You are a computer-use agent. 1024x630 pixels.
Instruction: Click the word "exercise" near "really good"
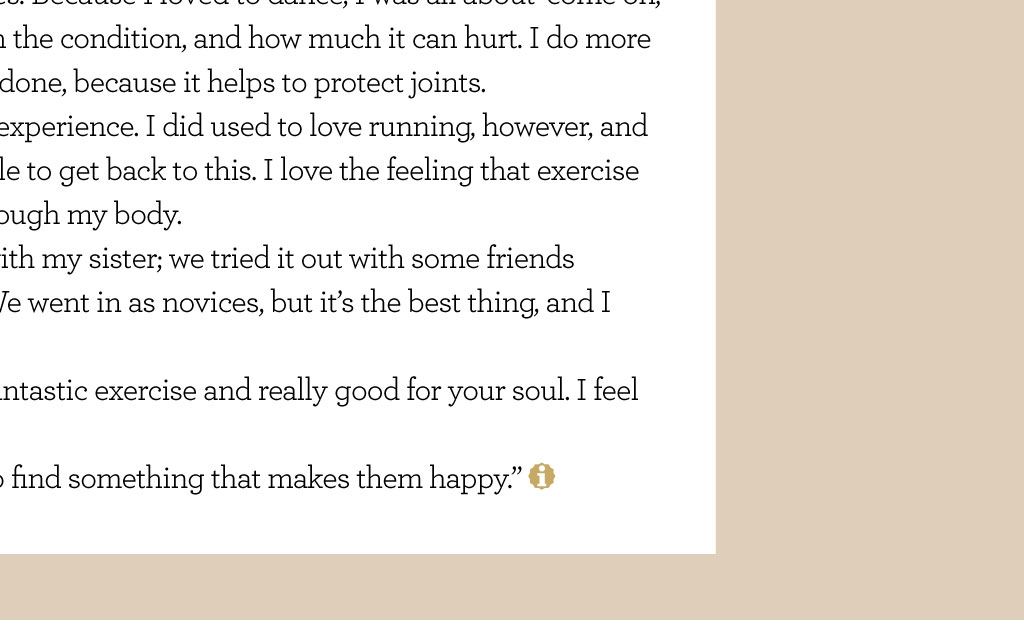click(145, 390)
